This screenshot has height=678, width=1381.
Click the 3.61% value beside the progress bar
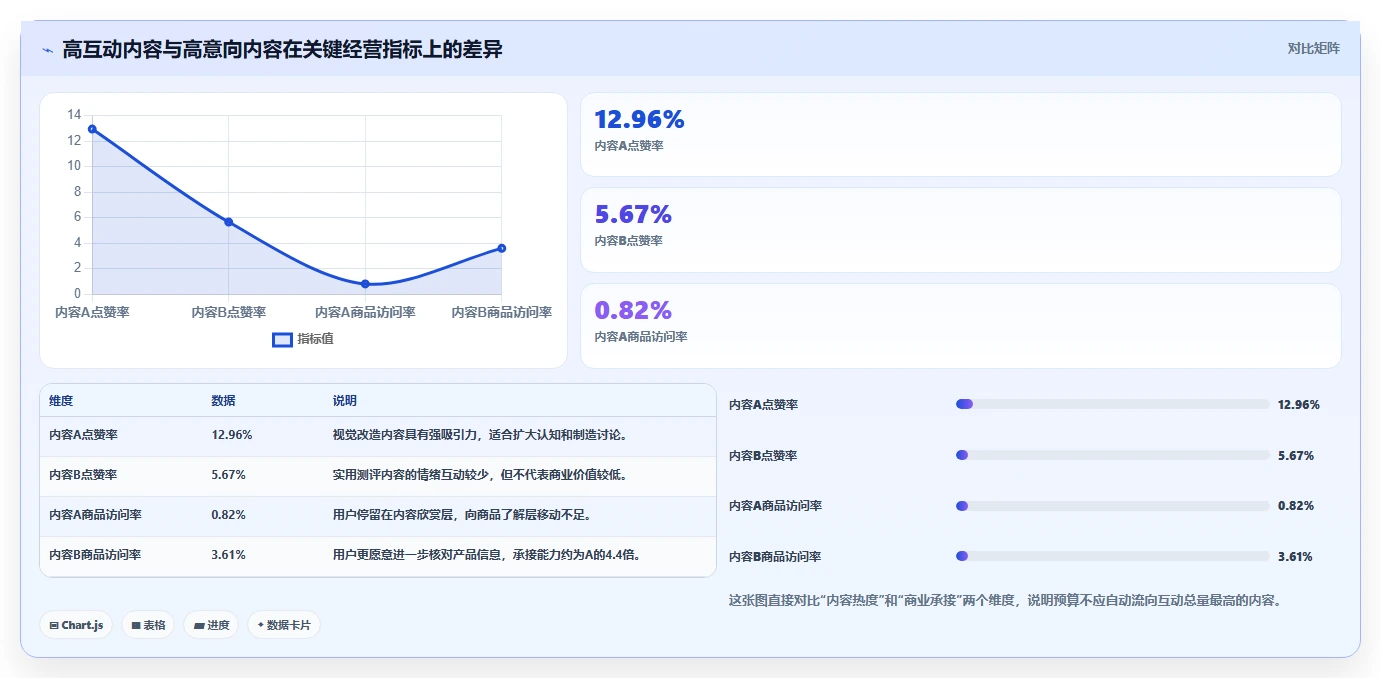(x=1295, y=557)
